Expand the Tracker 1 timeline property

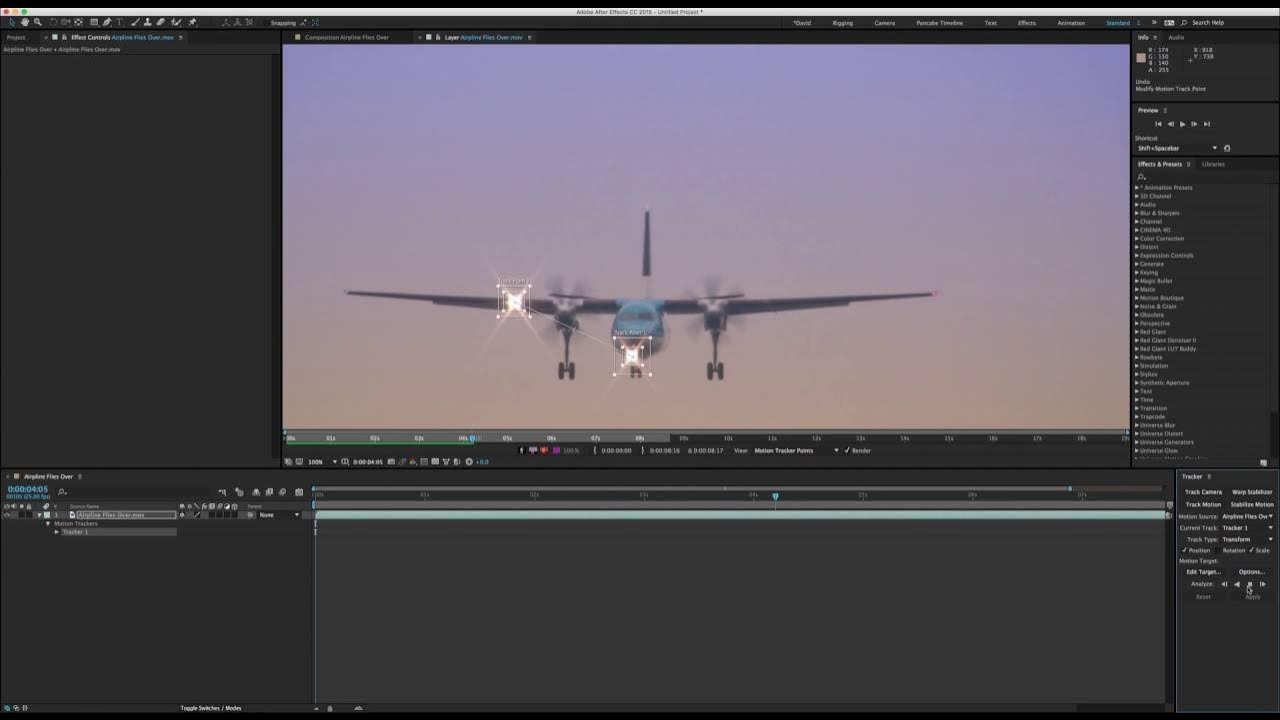coord(57,532)
